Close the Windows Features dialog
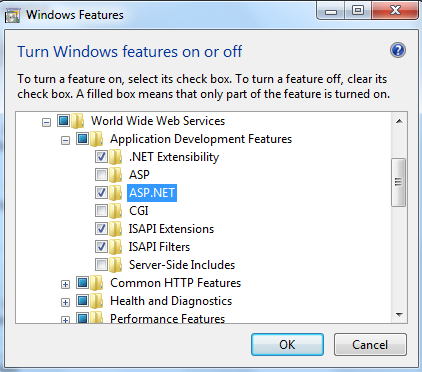The height and width of the screenshot is (372, 422). (395, 11)
